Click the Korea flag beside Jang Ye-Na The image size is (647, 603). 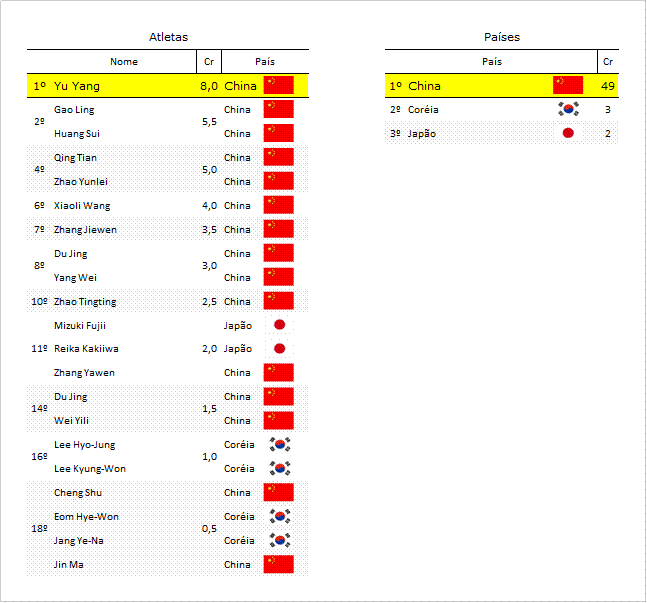click(x=280, y=540)
